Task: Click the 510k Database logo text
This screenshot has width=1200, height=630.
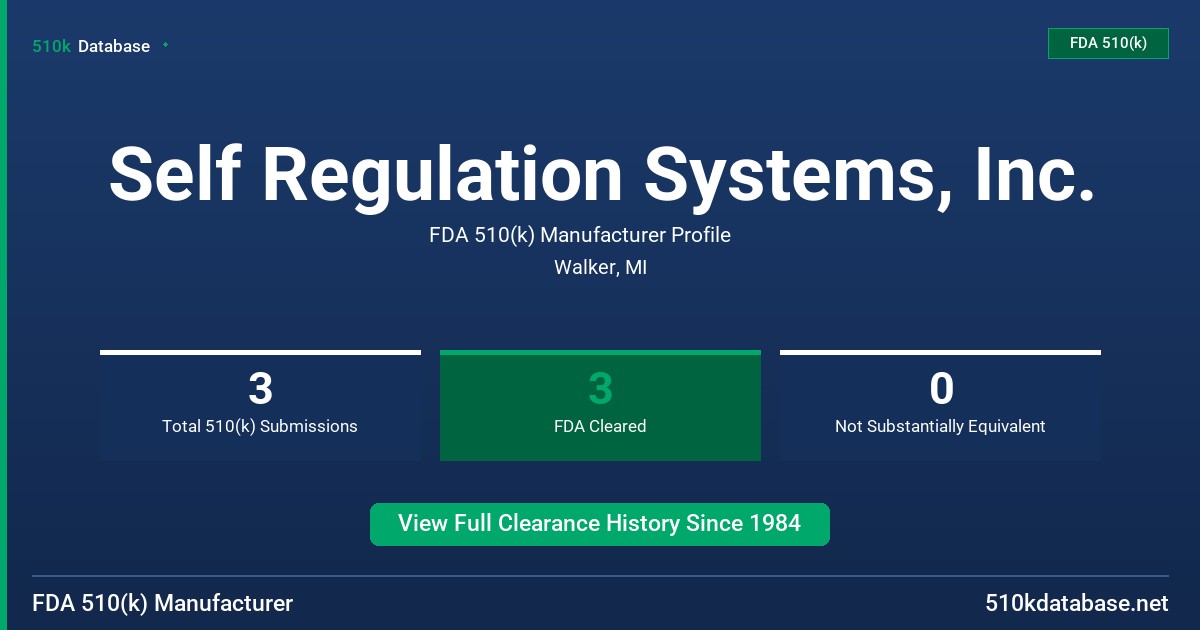Action: (x=91, y=46)
